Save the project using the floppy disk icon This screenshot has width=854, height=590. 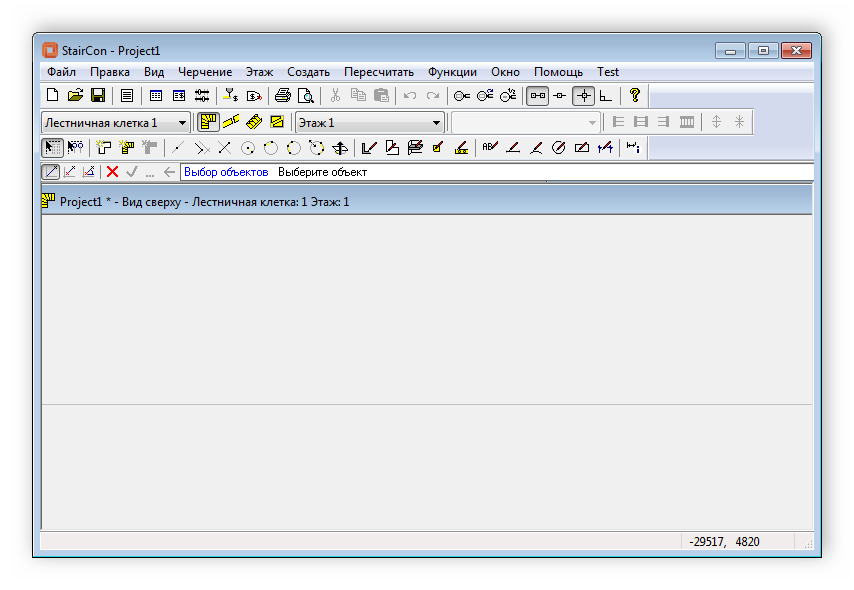coord(98,96)
